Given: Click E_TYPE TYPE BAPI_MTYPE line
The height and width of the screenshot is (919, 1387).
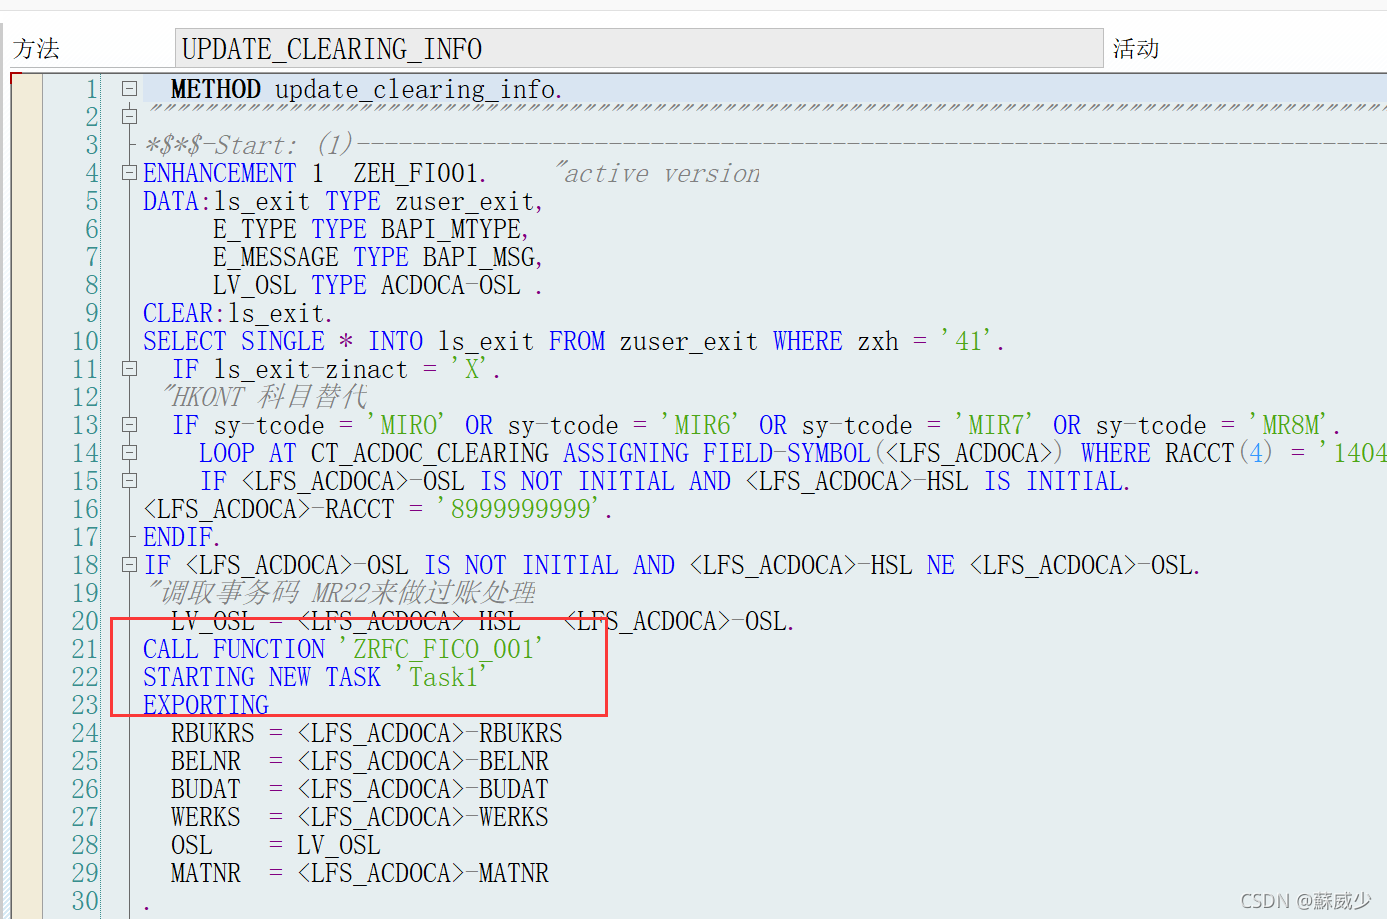Looking at the screenshot, I should [370, 229].
